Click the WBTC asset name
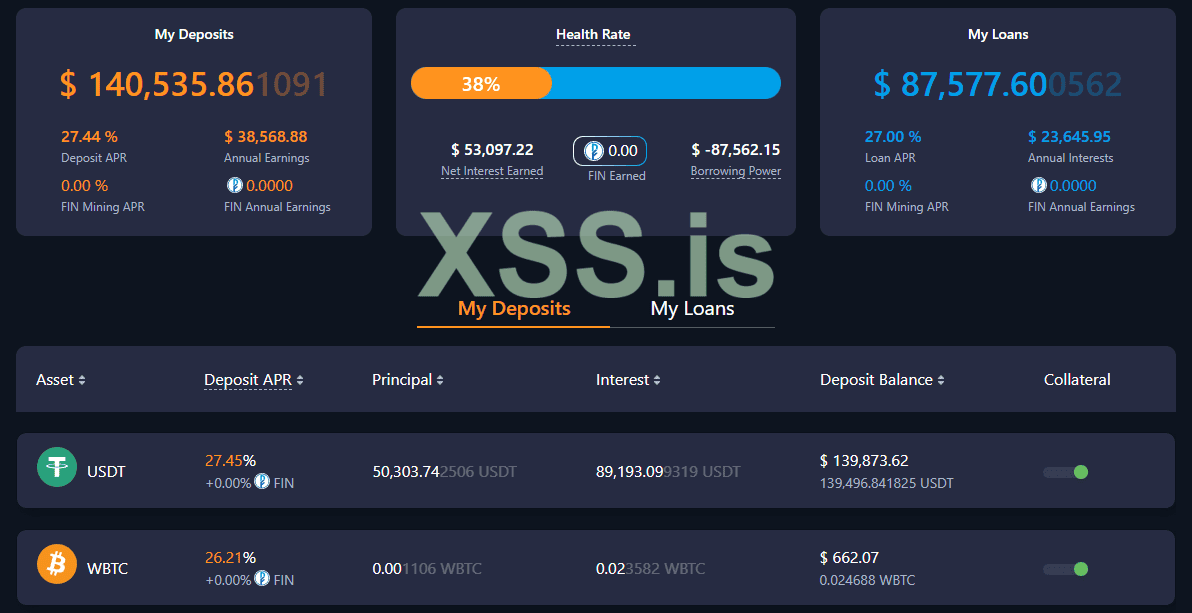The width and height of the screenshot is (1192, 613). (109, 569)
